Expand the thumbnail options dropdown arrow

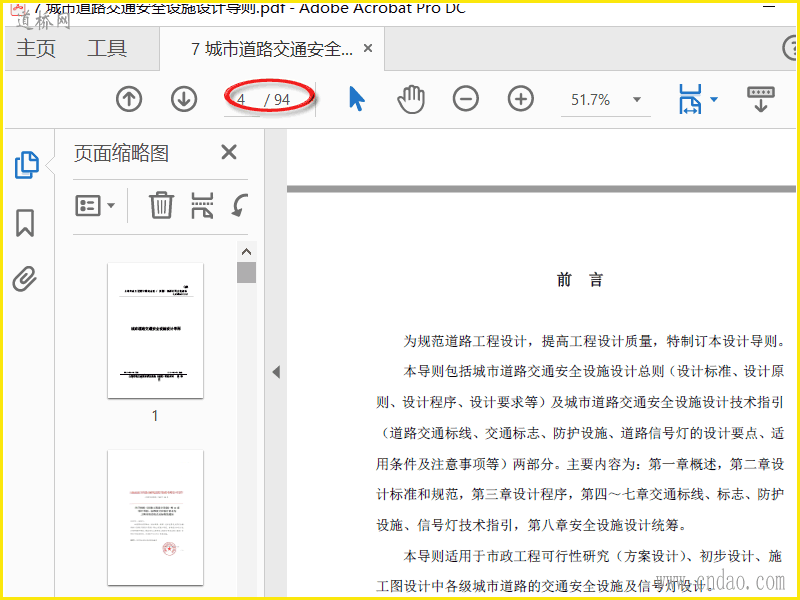111,206
